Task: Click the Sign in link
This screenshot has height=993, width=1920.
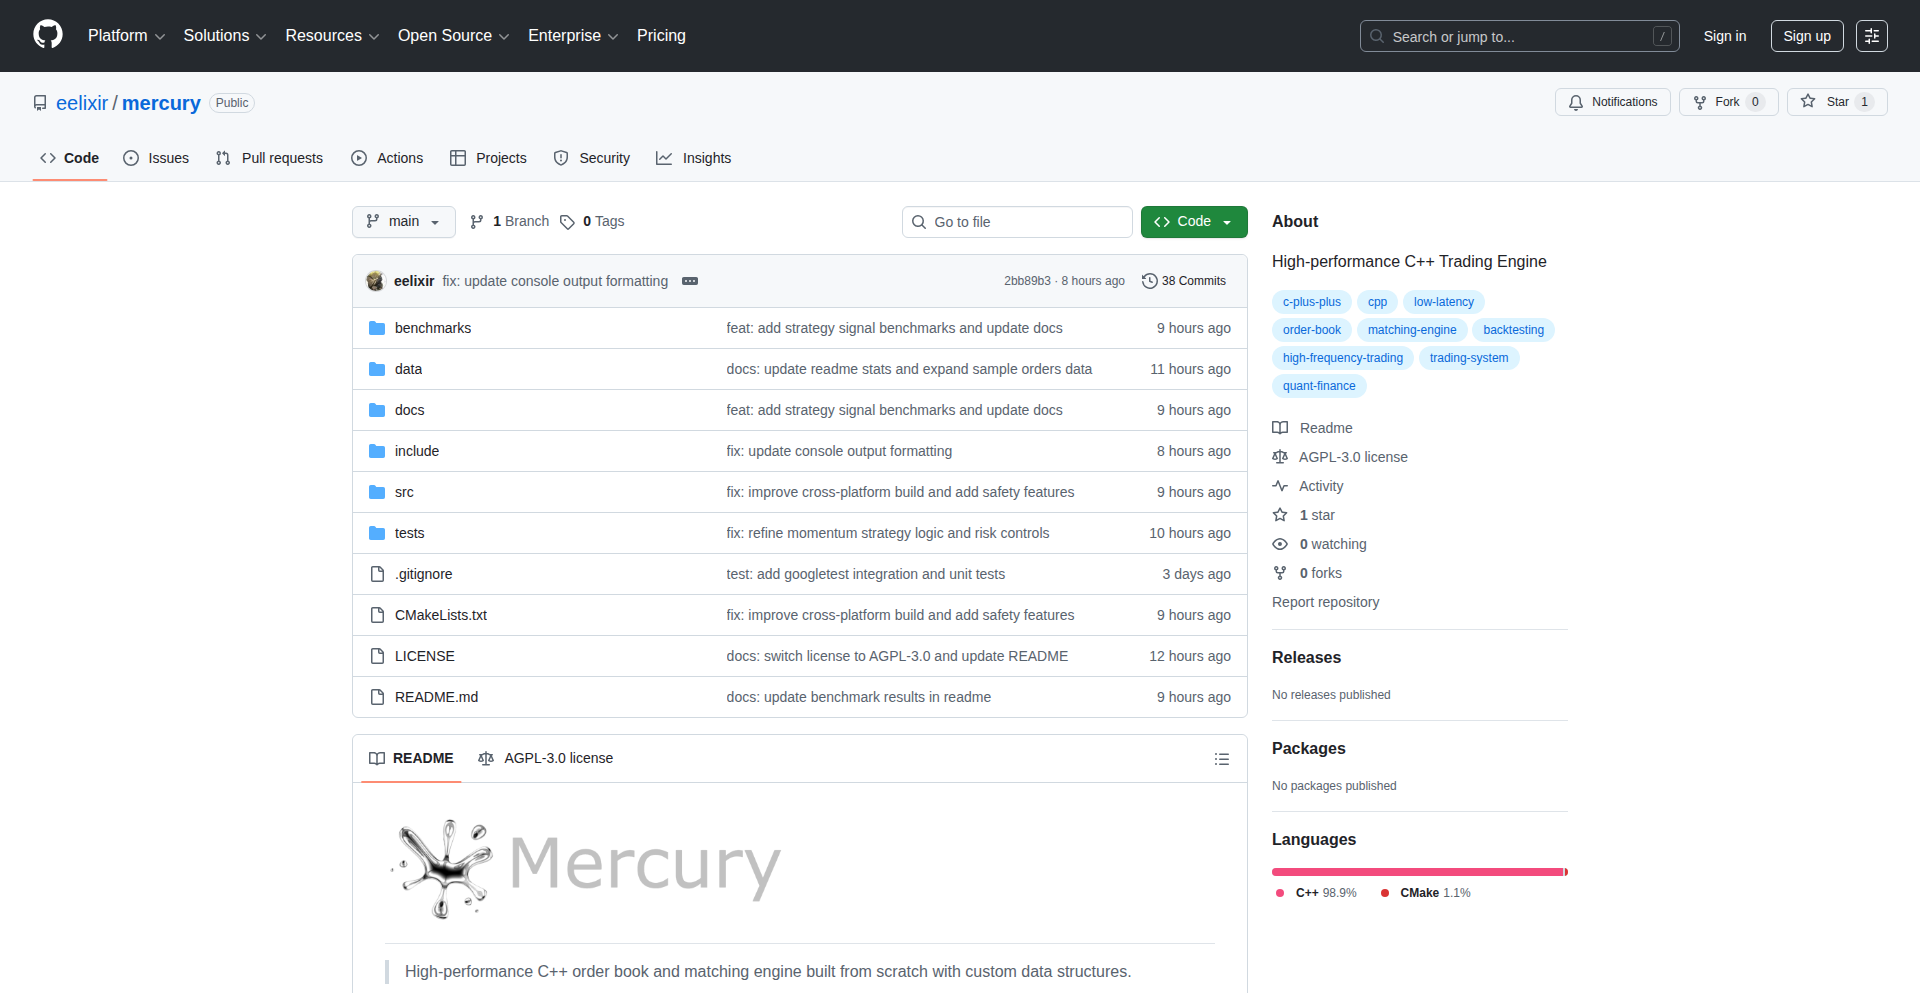Action: pos(1725,36)
